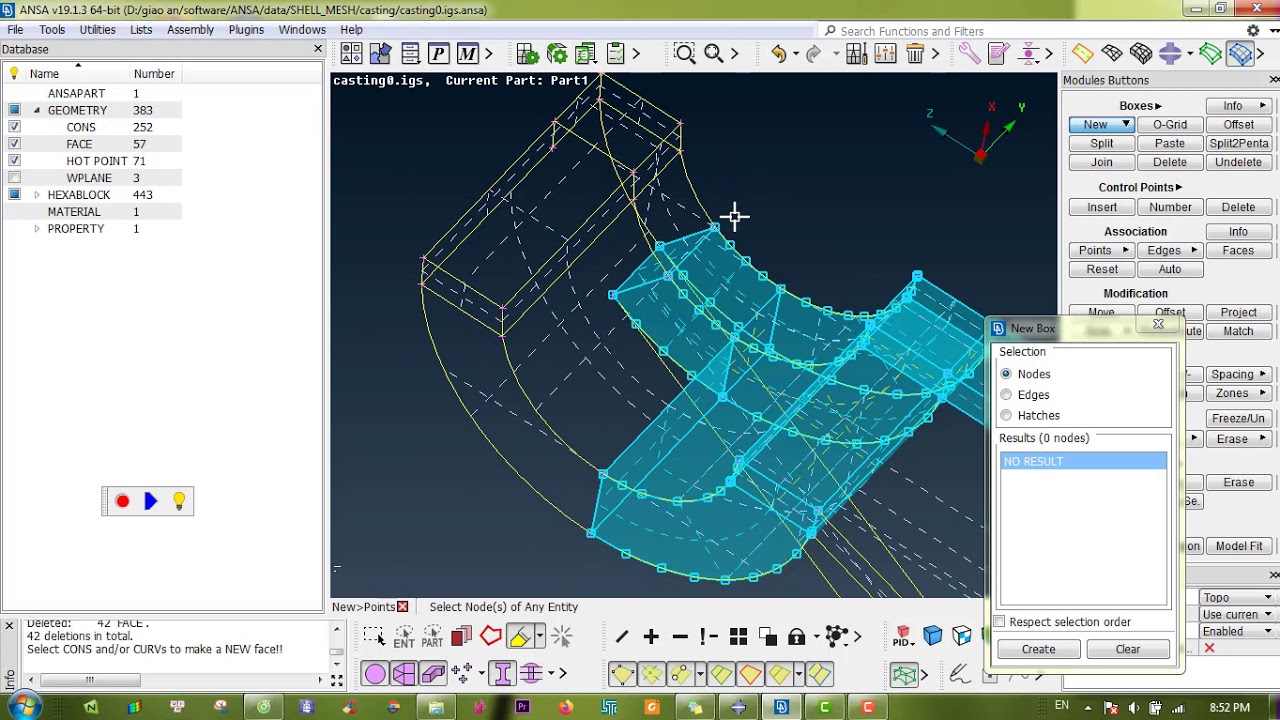Click the Clear button in New Box

(x=1128, y=650)
